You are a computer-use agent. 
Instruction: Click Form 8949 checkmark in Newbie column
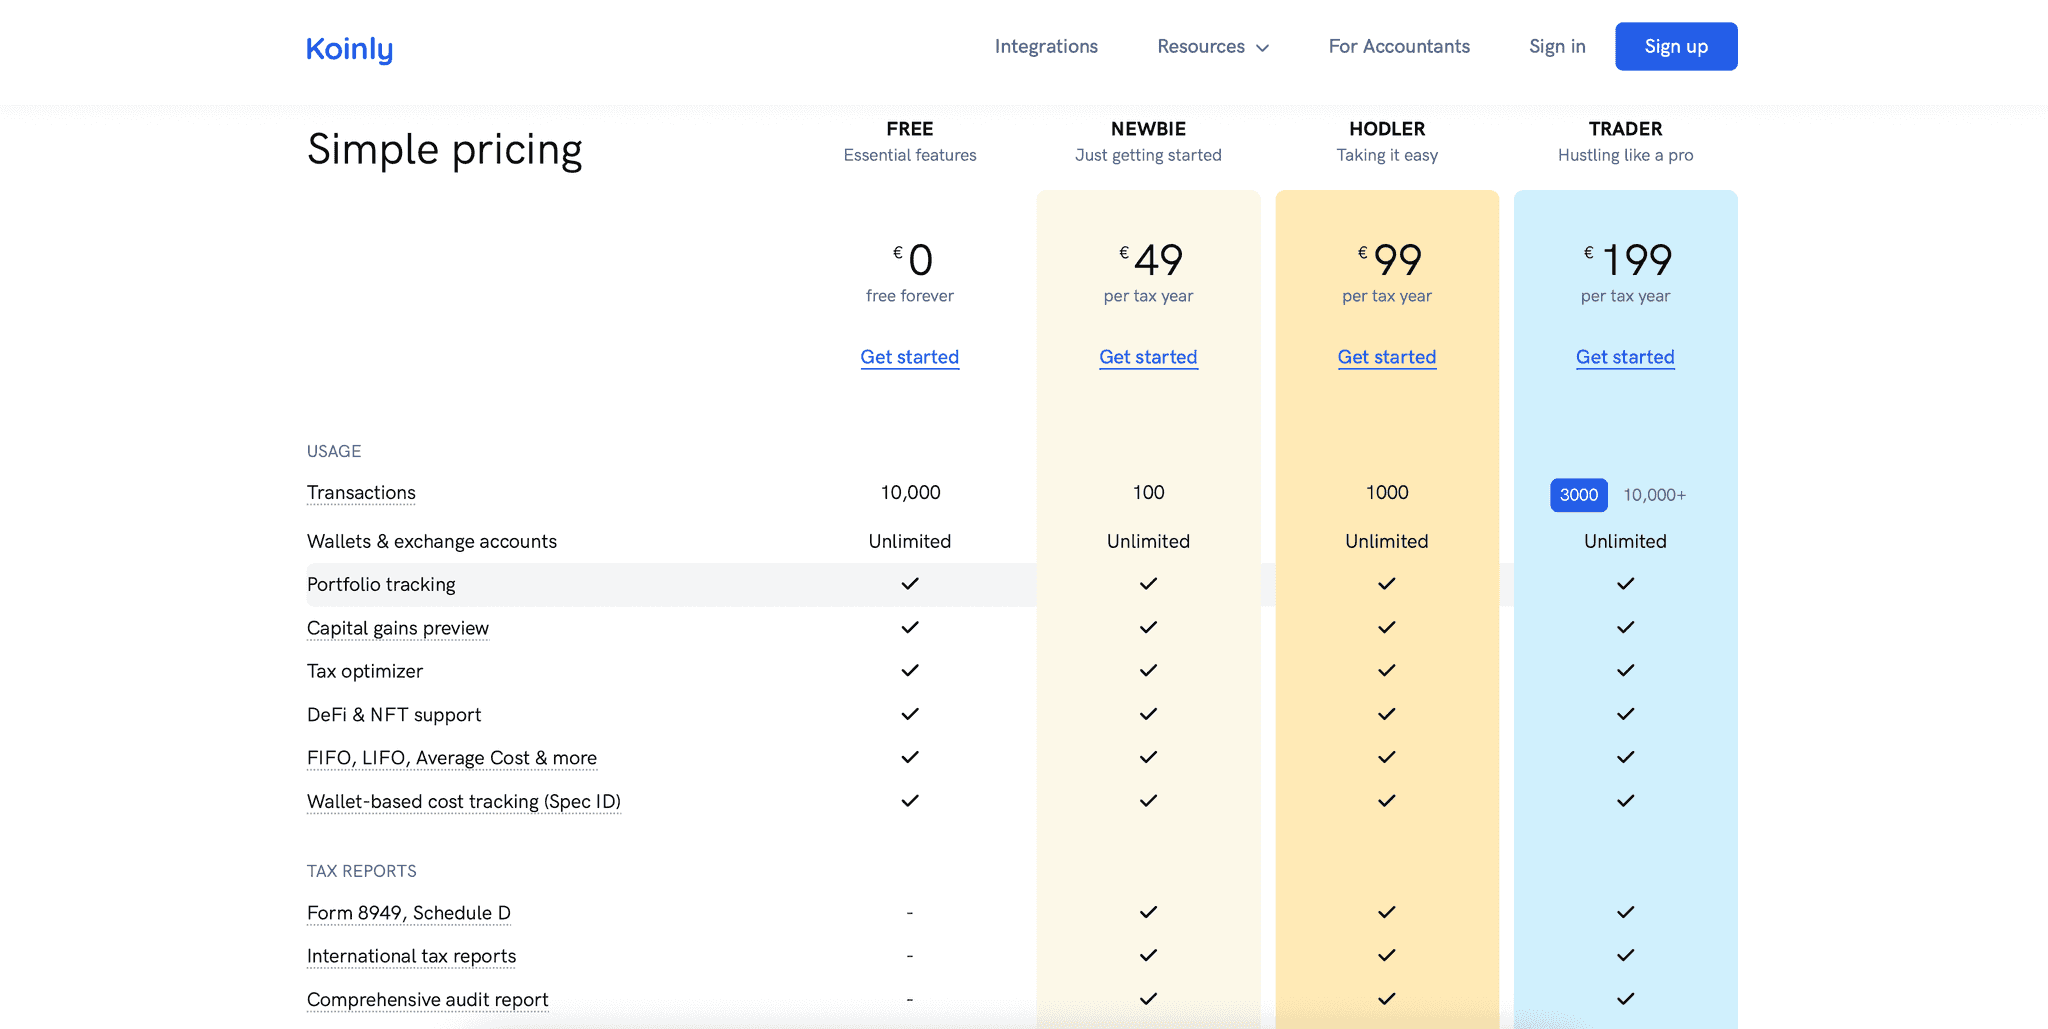pos(1148,913)
